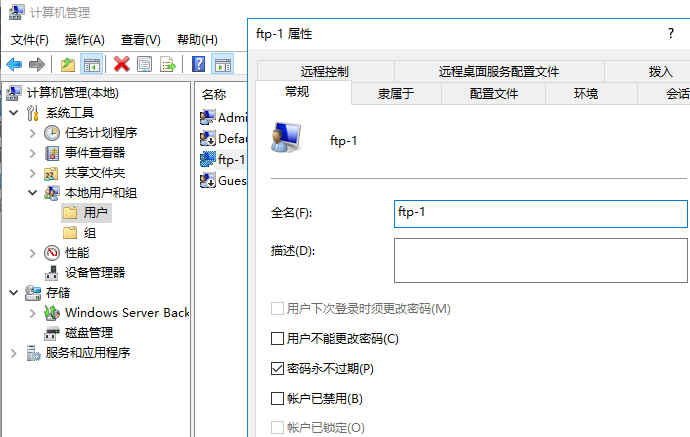Click the 性能 gauge icon
Viewport: 690px width, 437px height.
pos(52,253)
